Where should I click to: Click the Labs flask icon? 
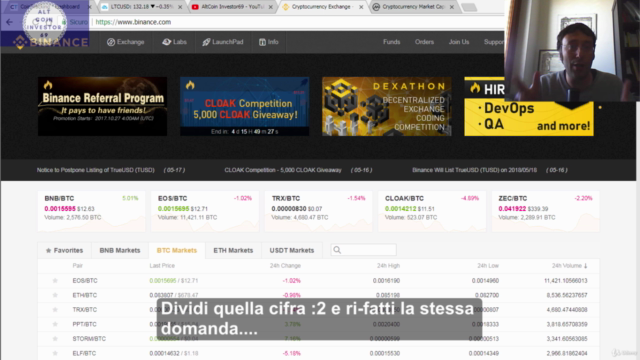(166, 42)
